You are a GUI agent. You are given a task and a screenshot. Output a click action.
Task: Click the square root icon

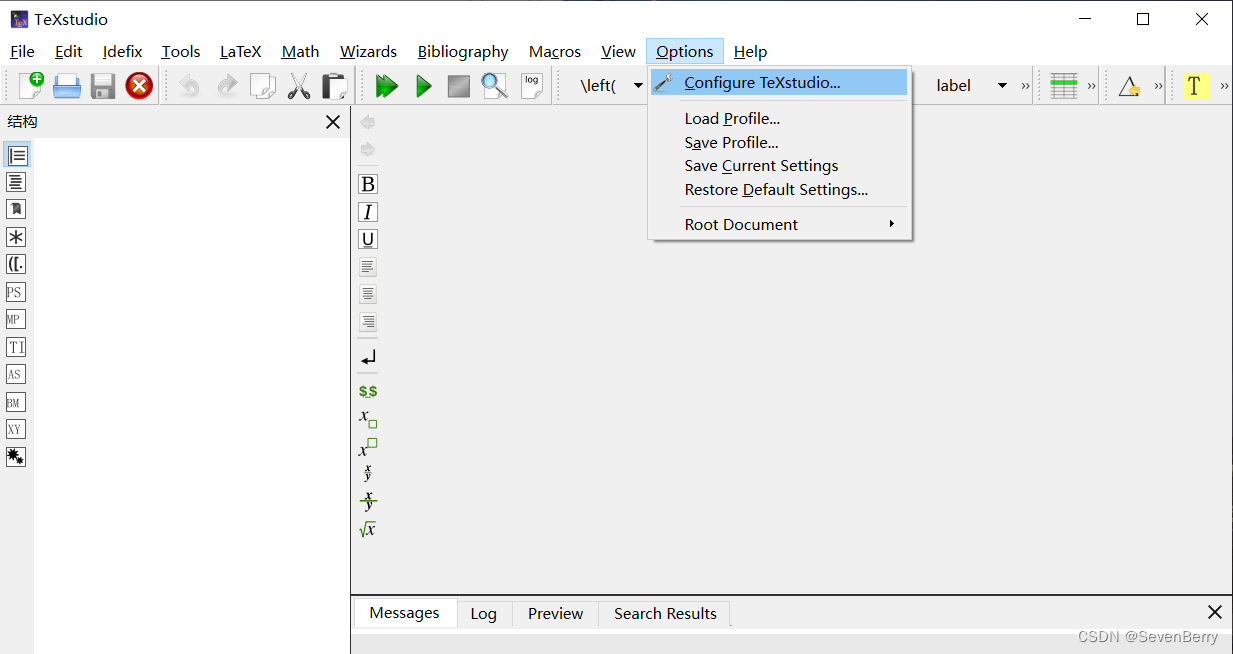click(x=368, y=529)
